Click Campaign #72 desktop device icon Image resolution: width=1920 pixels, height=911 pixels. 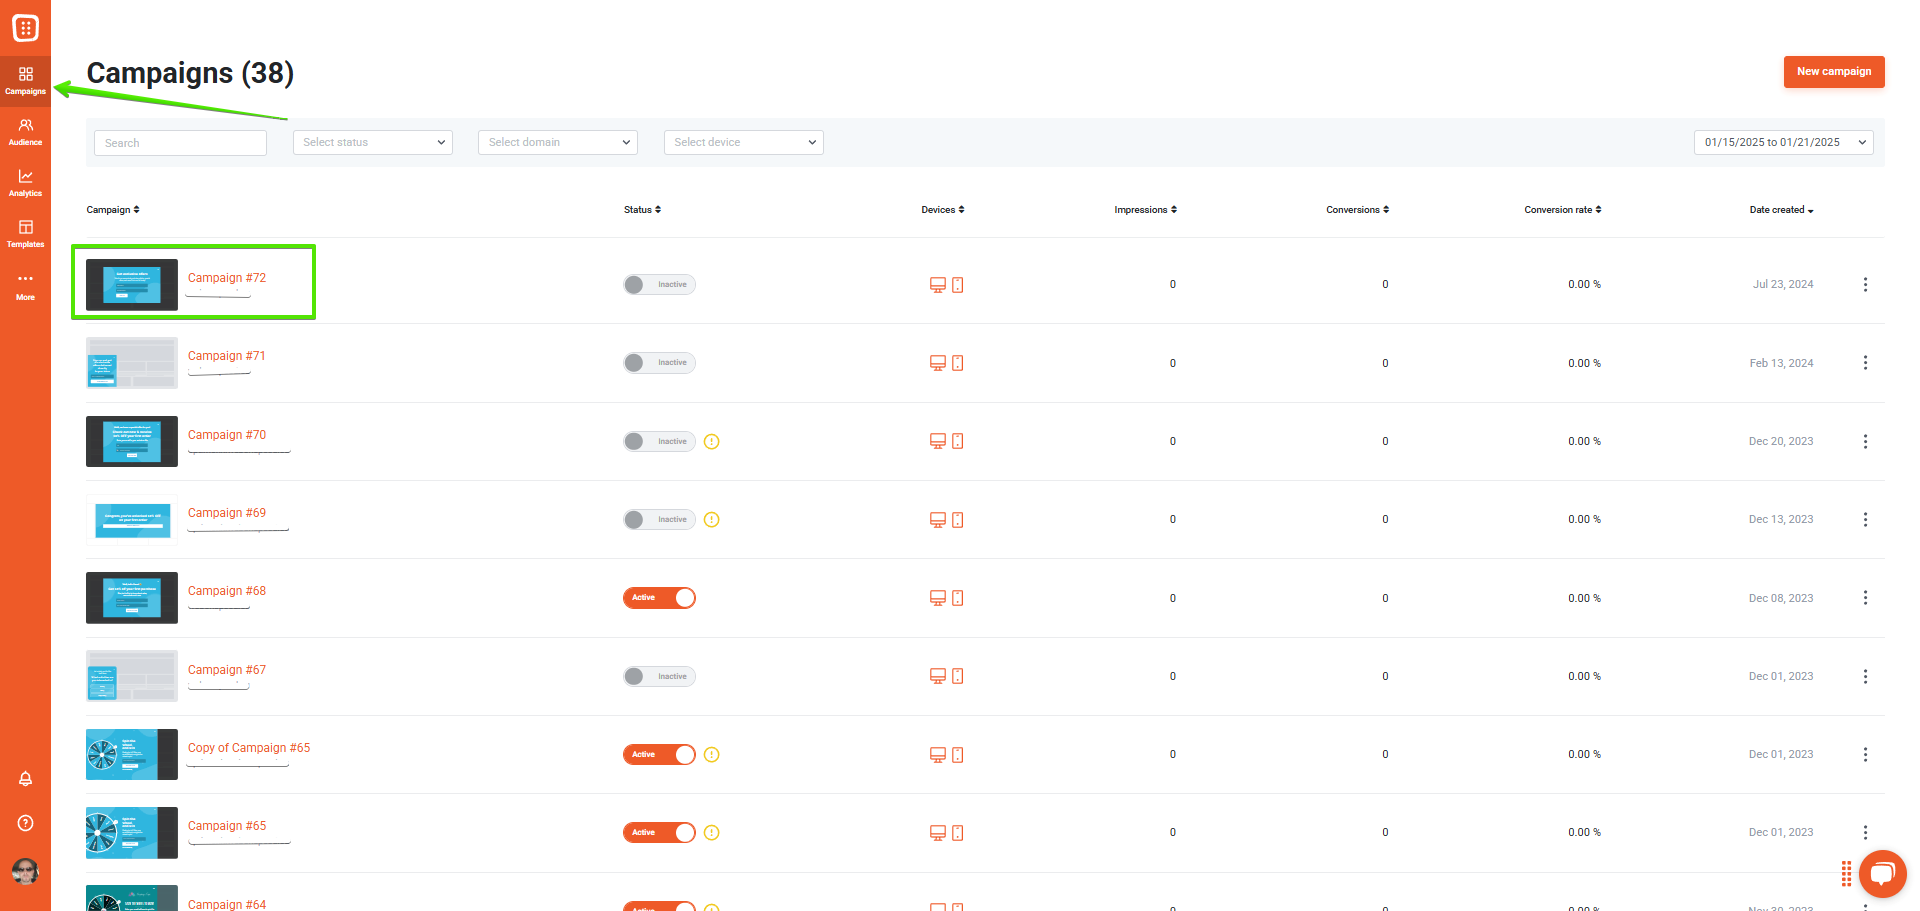pyautogui.click(x=938, y=285)
